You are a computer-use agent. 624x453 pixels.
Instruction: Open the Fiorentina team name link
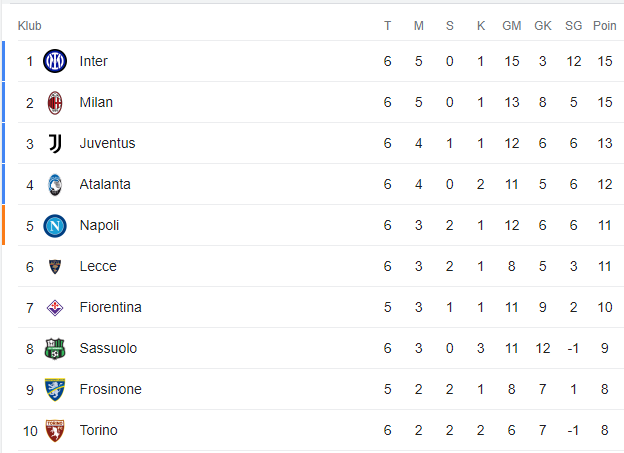tap(111, 307)
